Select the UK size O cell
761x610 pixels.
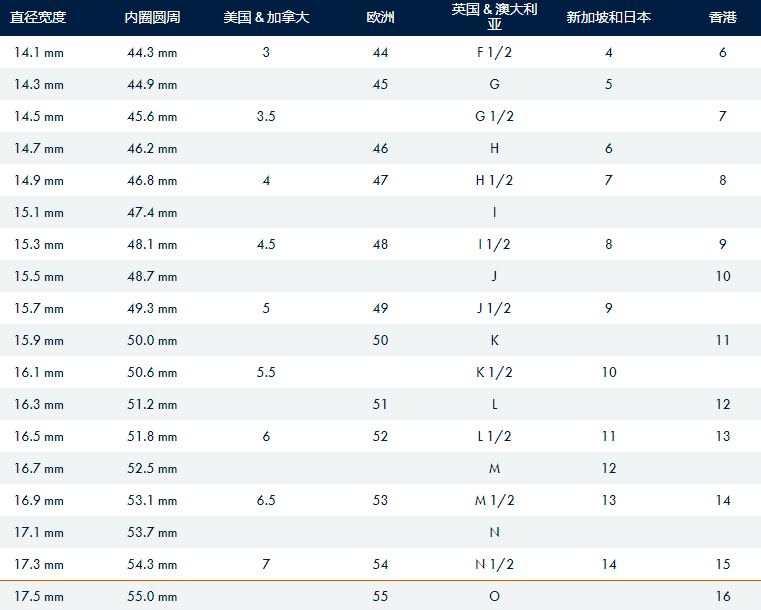tap(494, 596)
